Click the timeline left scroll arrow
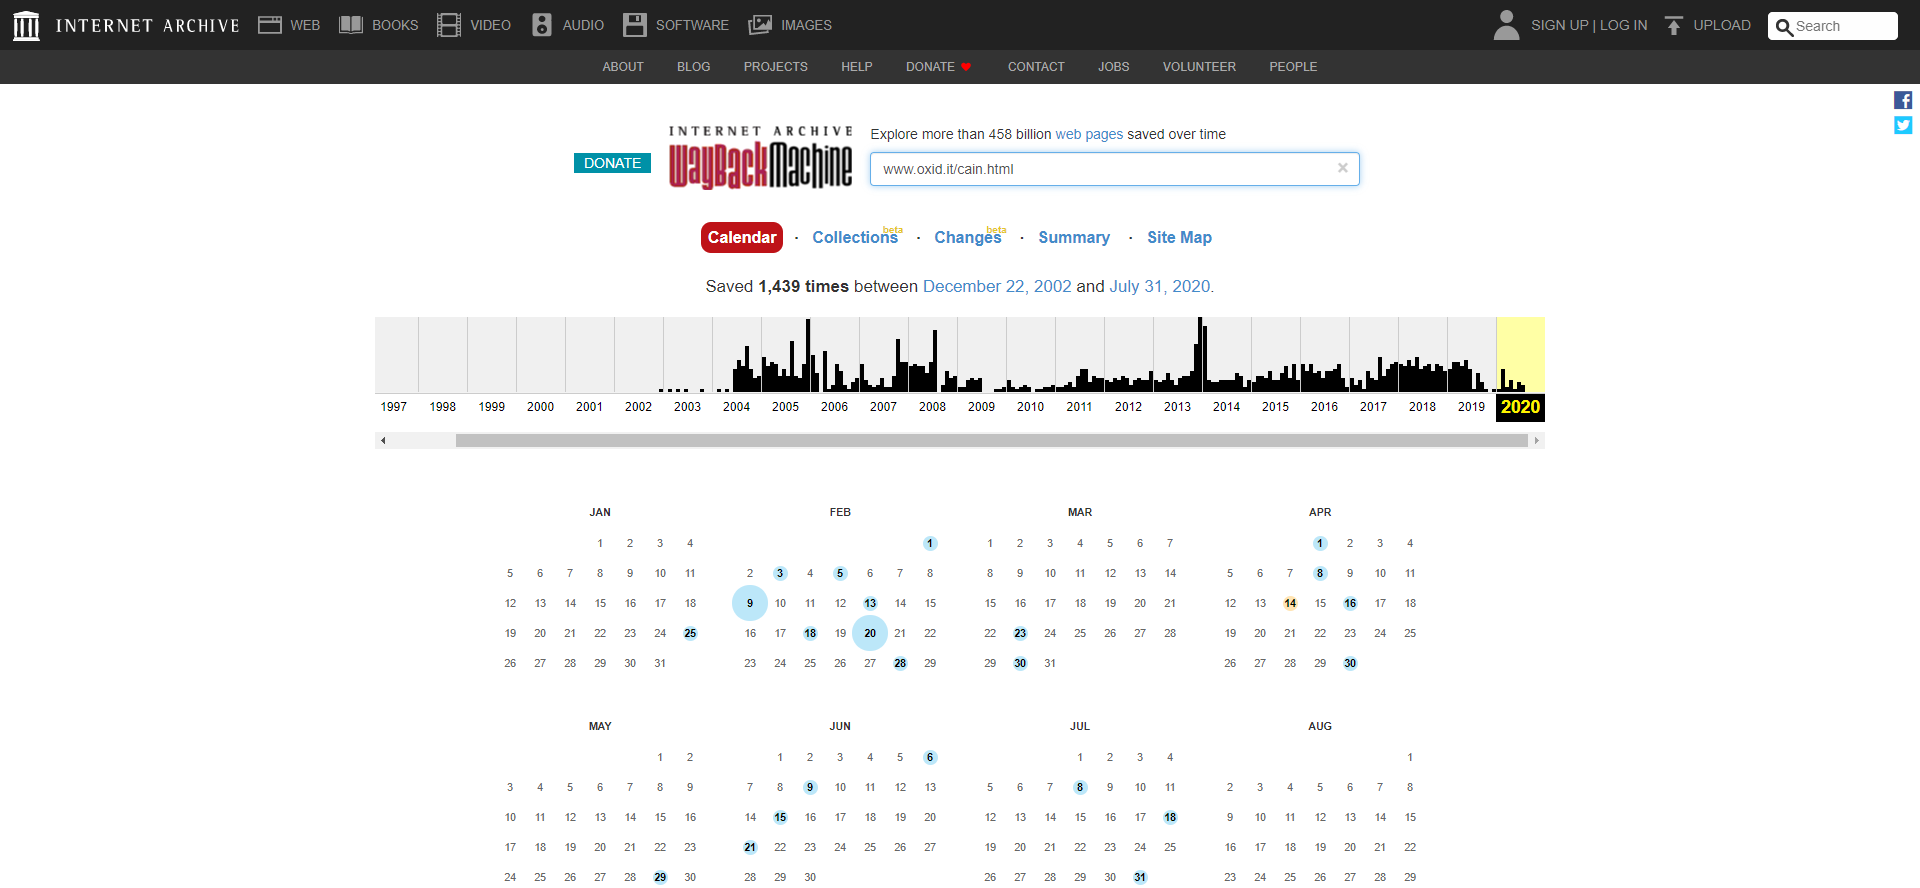Viewport: 1920px width, 888px height. 383,440
